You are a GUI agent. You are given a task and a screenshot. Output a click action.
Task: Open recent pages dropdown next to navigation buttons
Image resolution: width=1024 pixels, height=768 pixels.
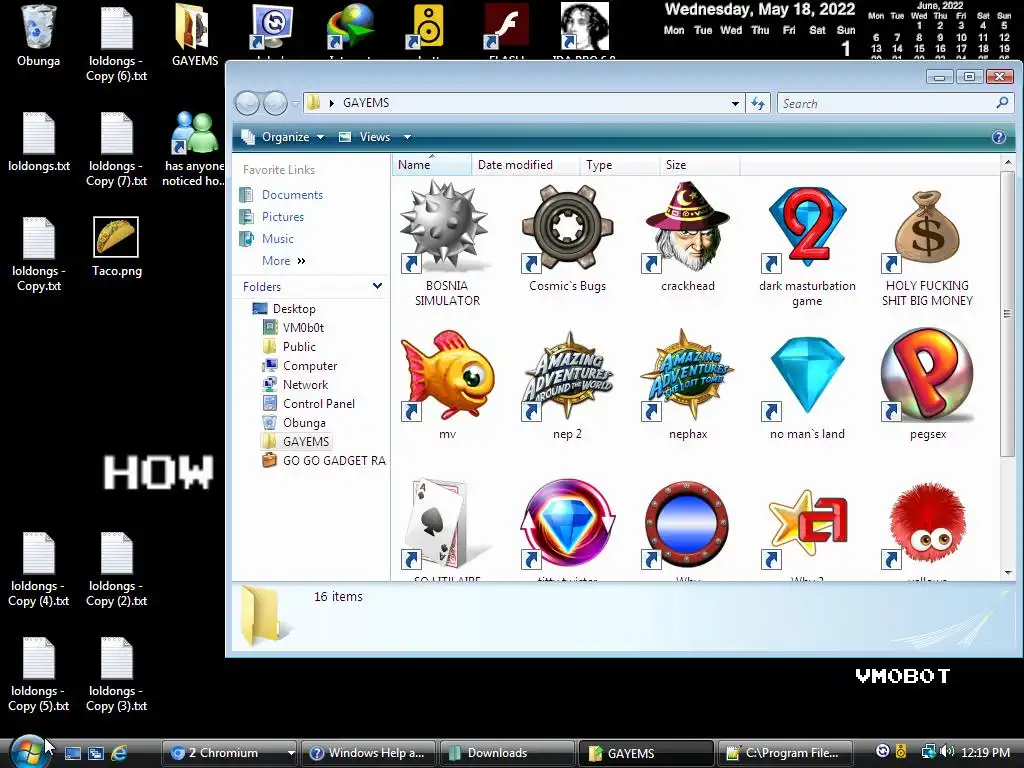296,103
